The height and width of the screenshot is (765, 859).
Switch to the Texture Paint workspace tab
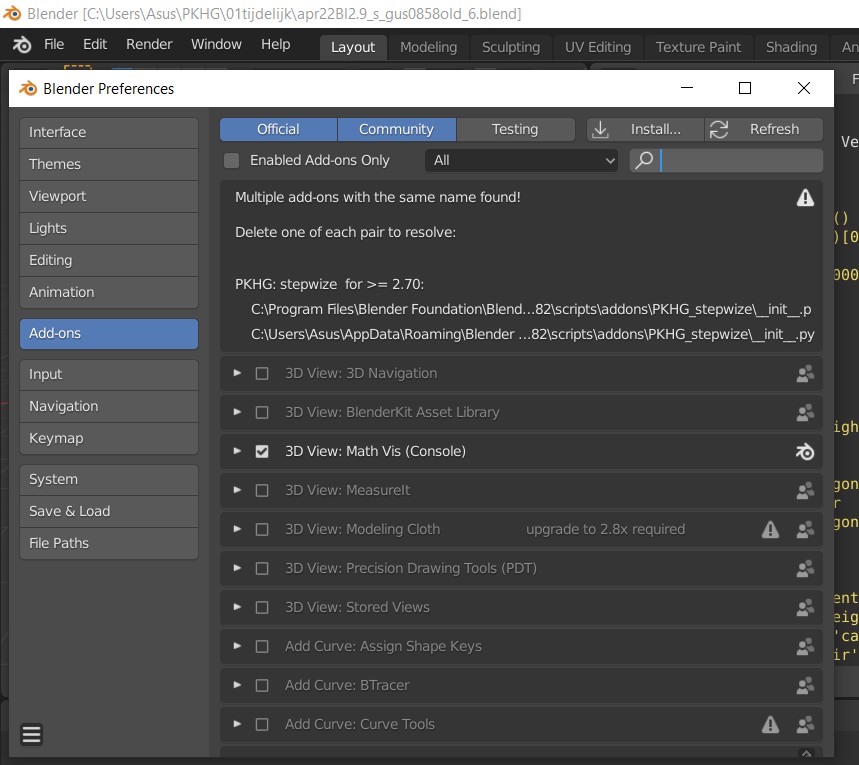698,48
